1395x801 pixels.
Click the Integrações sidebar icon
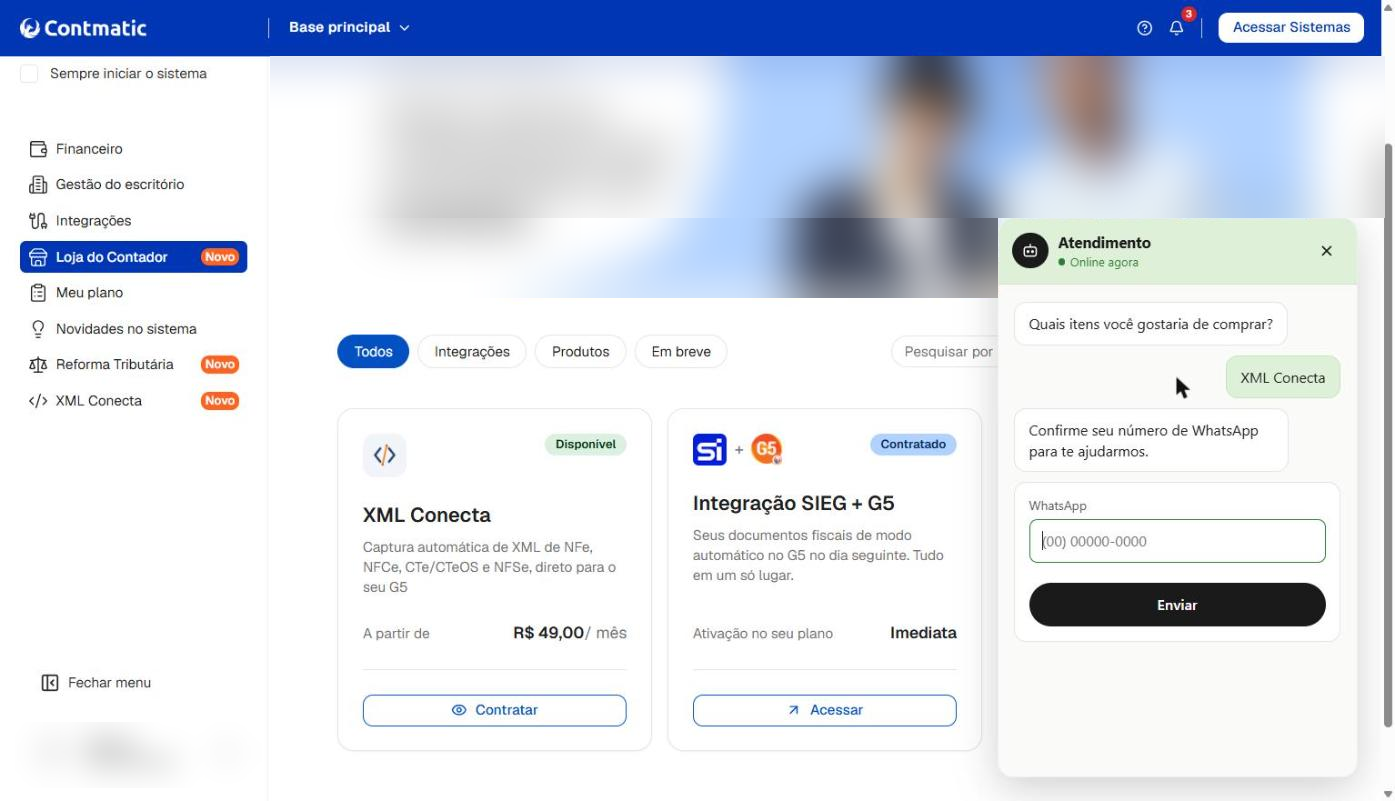pyautogui.click(x=39, y=221)
